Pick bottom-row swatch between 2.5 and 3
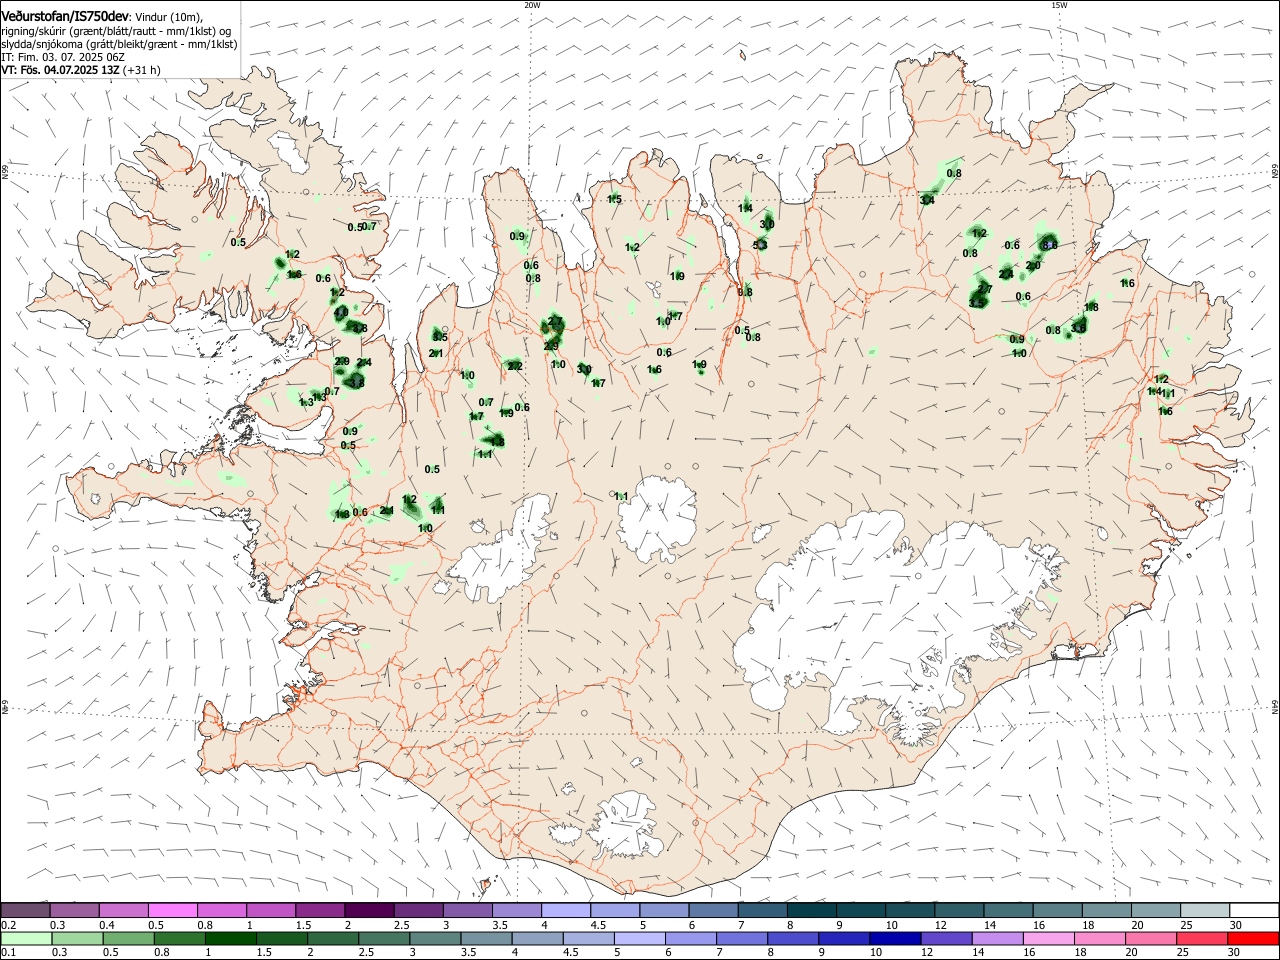Screen dimensions: 1280x960 tap(384, 938)
